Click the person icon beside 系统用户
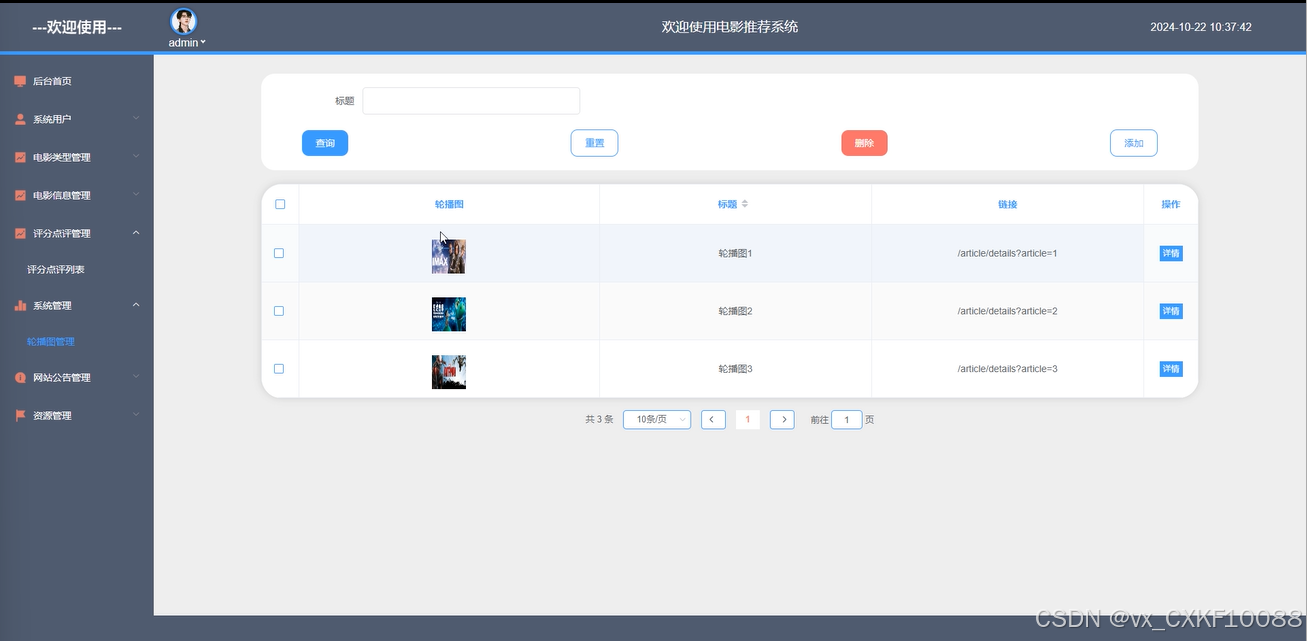The width and height of the screenshot is (1307, 641). (20, 119)
